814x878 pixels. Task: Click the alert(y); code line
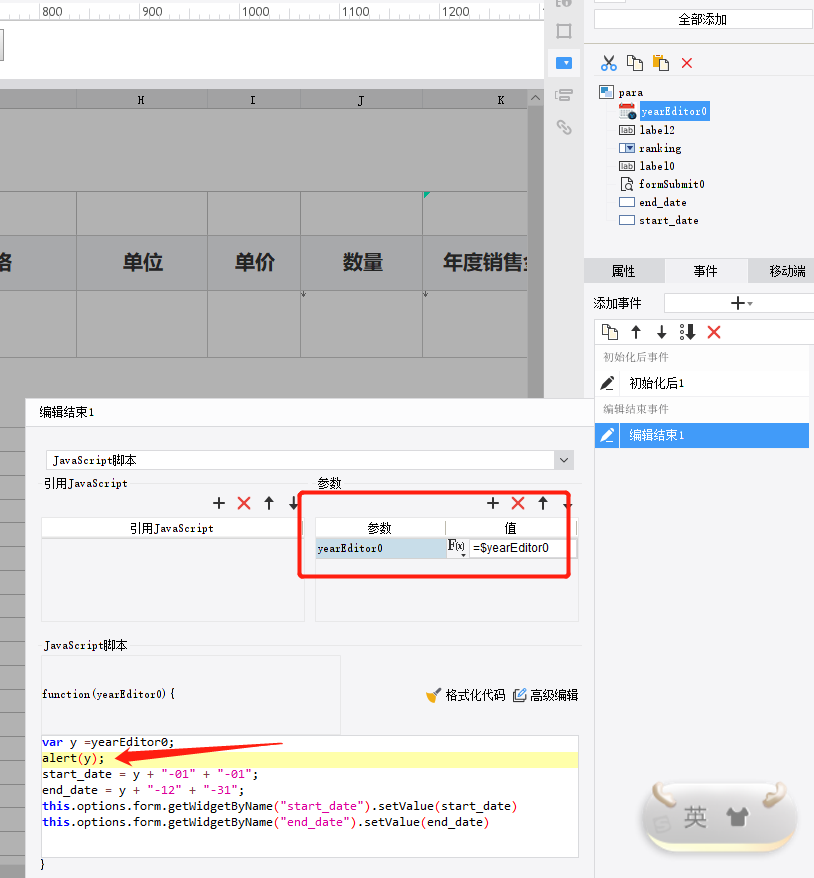coord(73,758)
